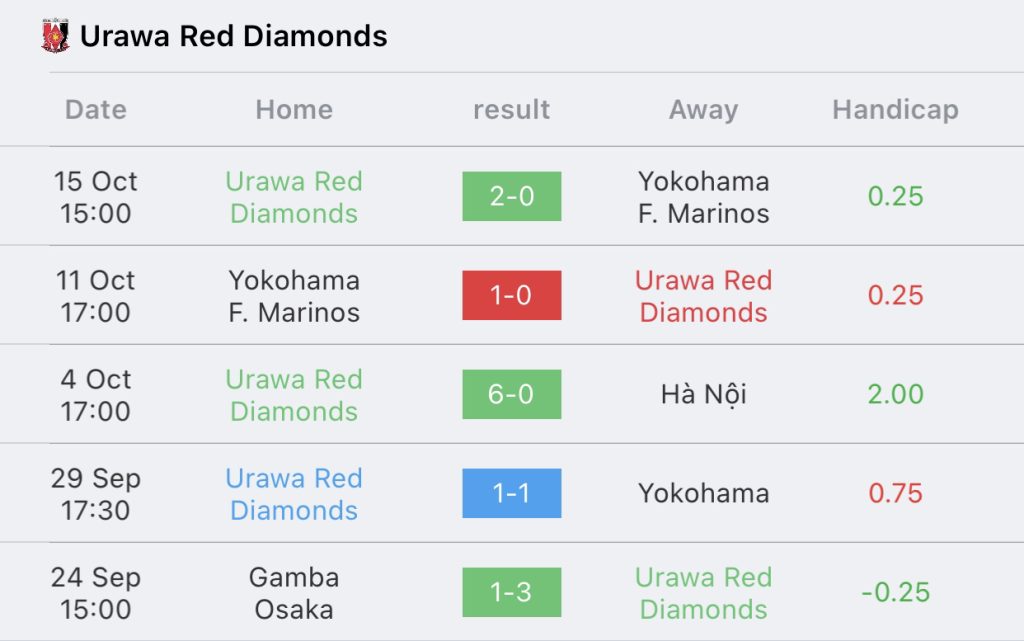The height and width of the screenshot is (641, 1024).
Task: Click the 15 Oct 15:00 match date
Action: pos(95,197)
